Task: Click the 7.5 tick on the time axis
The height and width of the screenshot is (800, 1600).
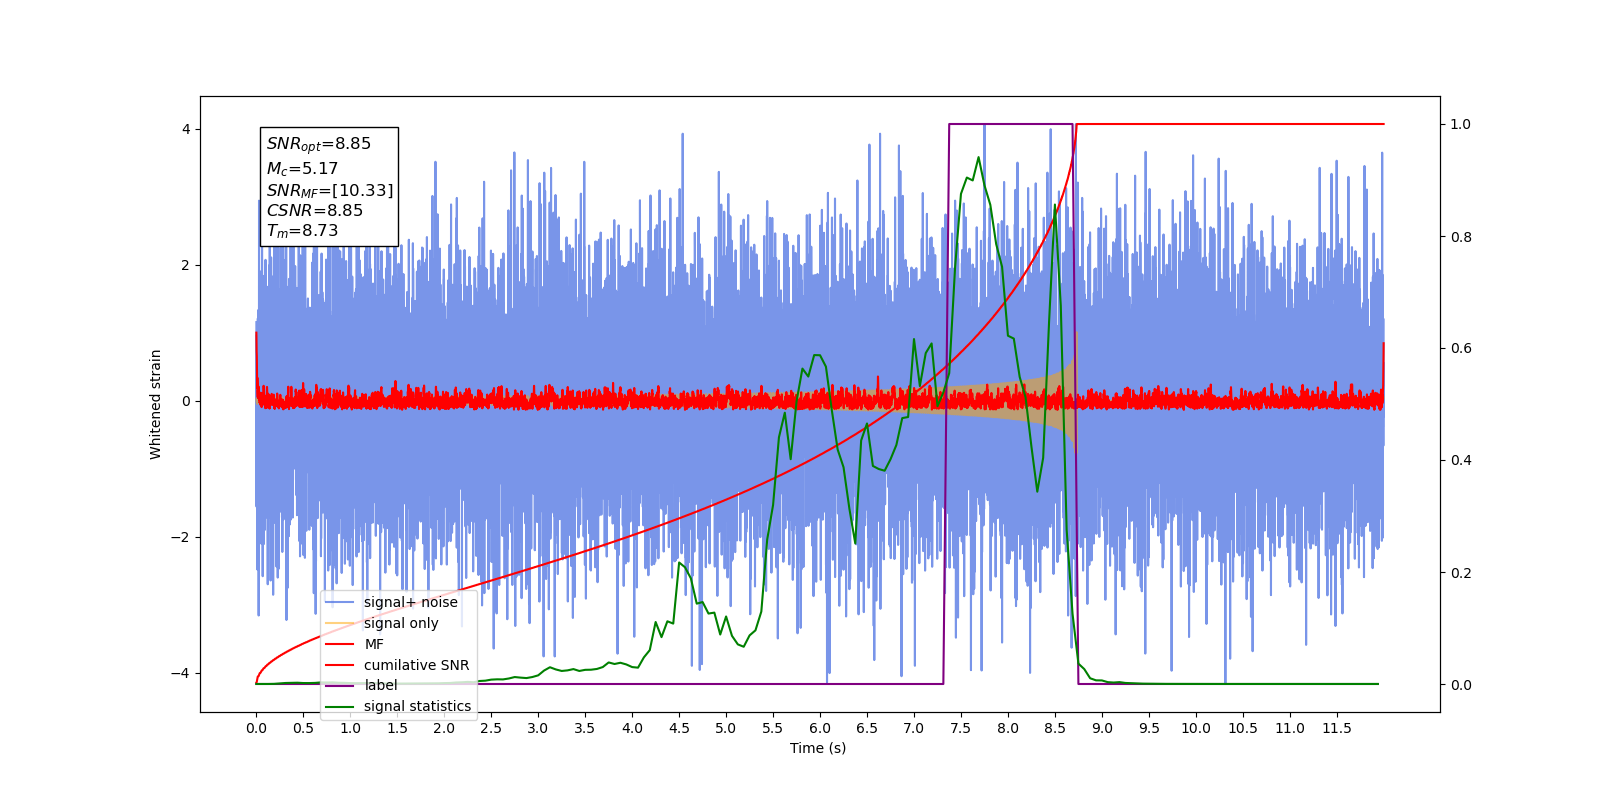Action: click(961, 728)
